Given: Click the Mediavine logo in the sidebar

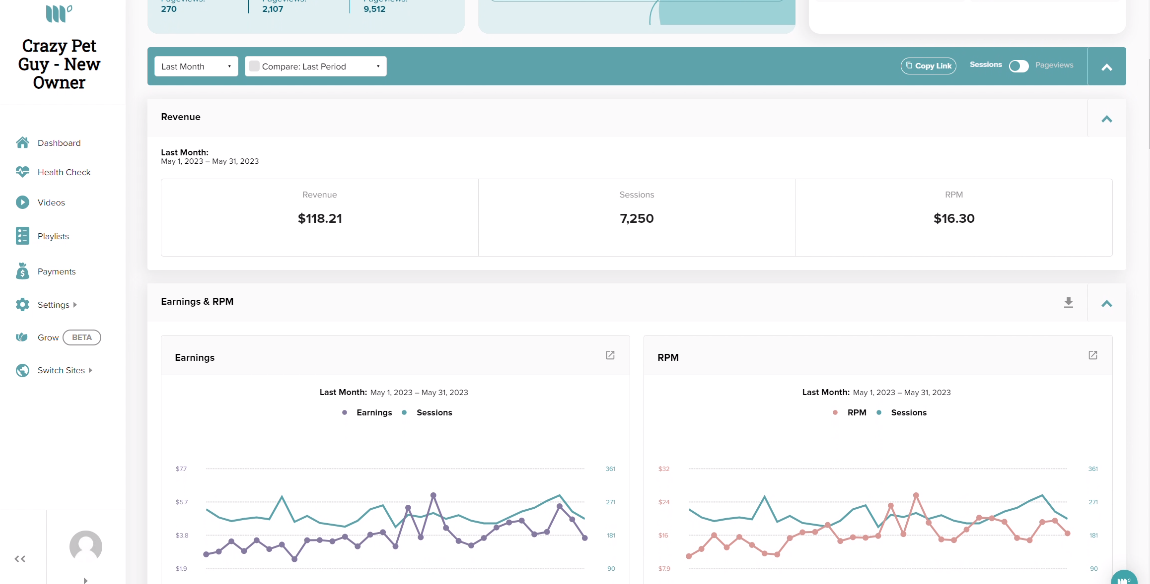Looking at the screenshot, I should [59, 13].
